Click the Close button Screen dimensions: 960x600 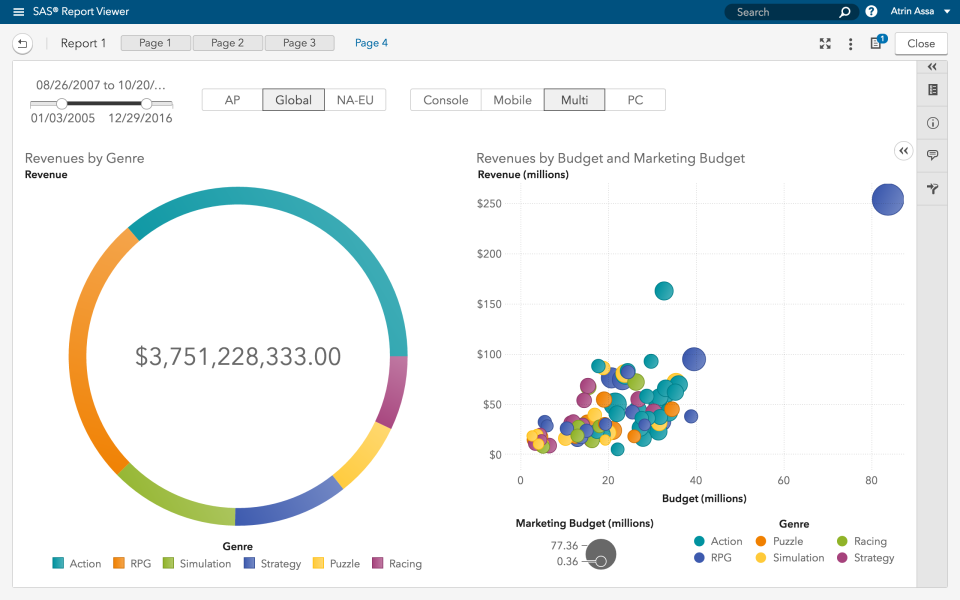(x=920, y=43)
